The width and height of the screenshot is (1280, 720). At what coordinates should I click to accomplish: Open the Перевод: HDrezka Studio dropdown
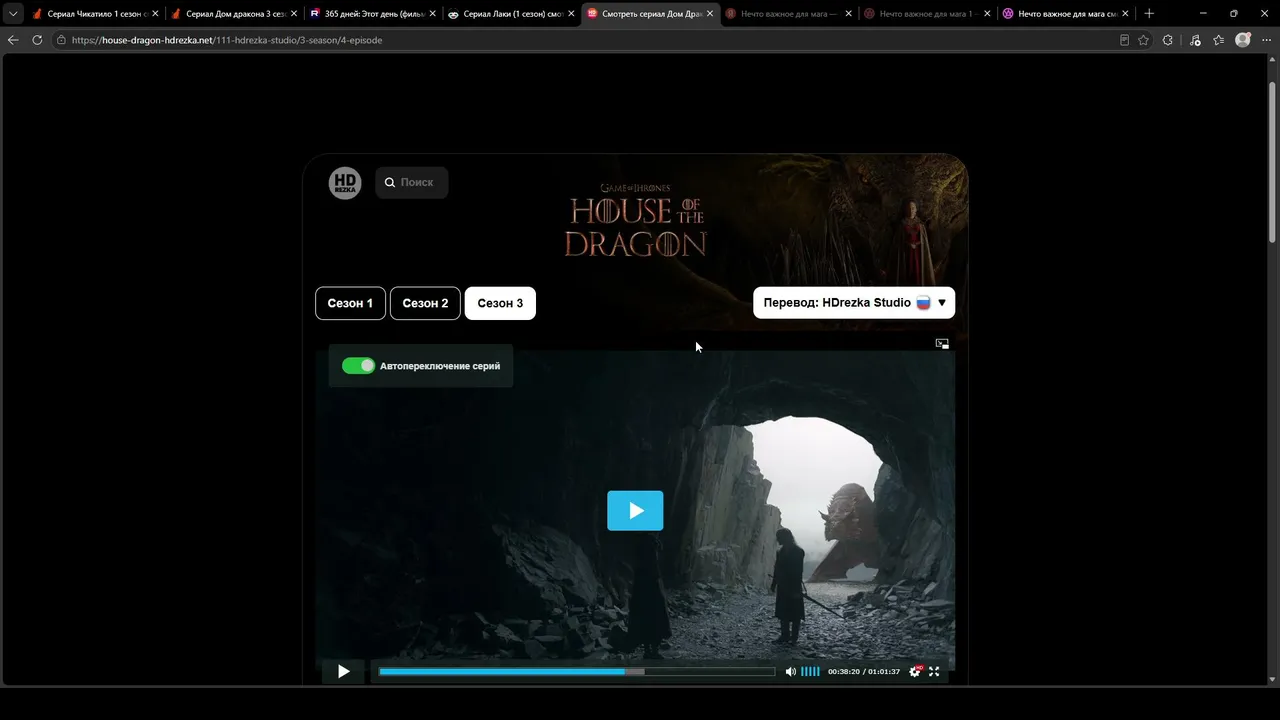pos(854,303)
